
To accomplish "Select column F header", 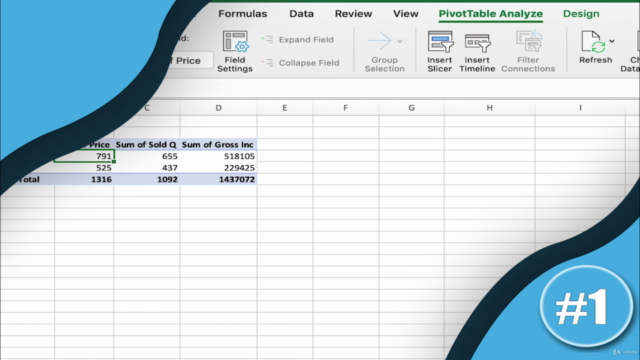I will click(x=346, y=108).
